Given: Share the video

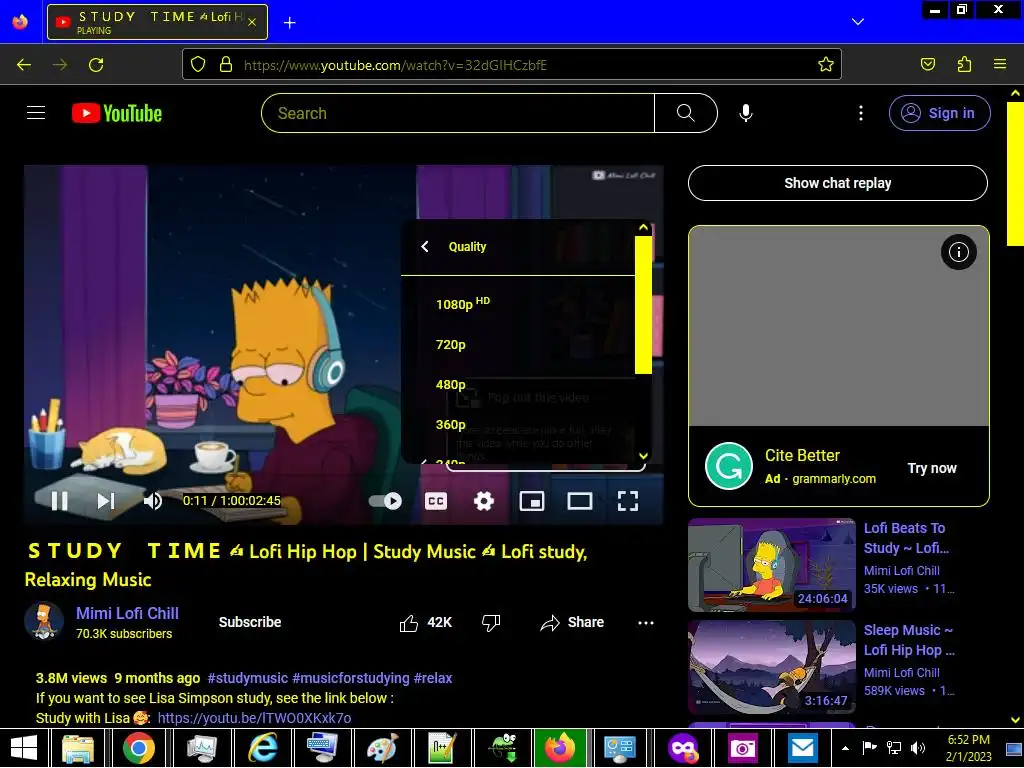Looking at the screenshot, I should pyautogui.click(x=572, y=623).
